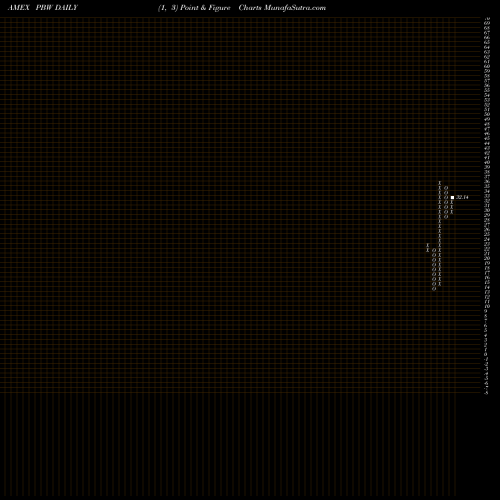Click the lowest O on the chart
This screenshot has height=500, width=500.
coord(434,289)
